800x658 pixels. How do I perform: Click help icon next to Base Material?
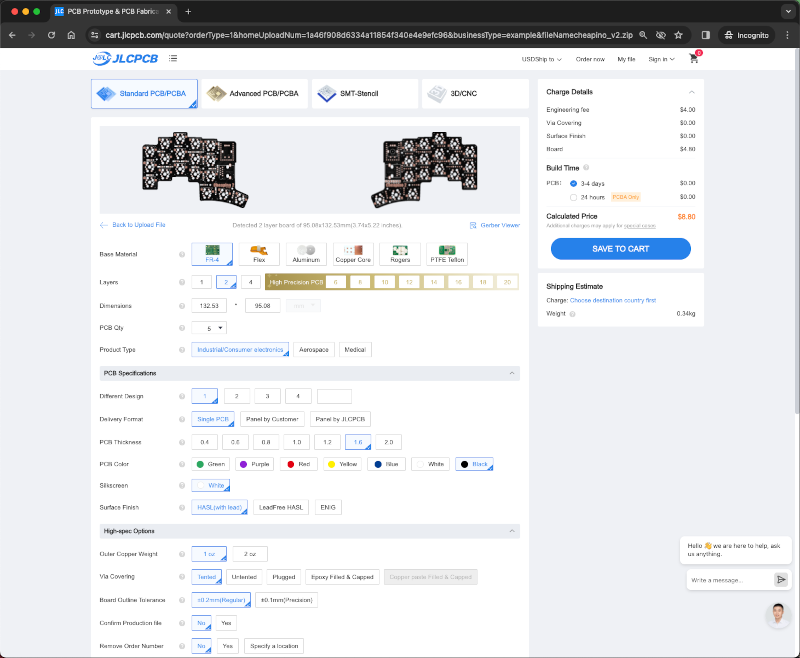coord(181,255)
